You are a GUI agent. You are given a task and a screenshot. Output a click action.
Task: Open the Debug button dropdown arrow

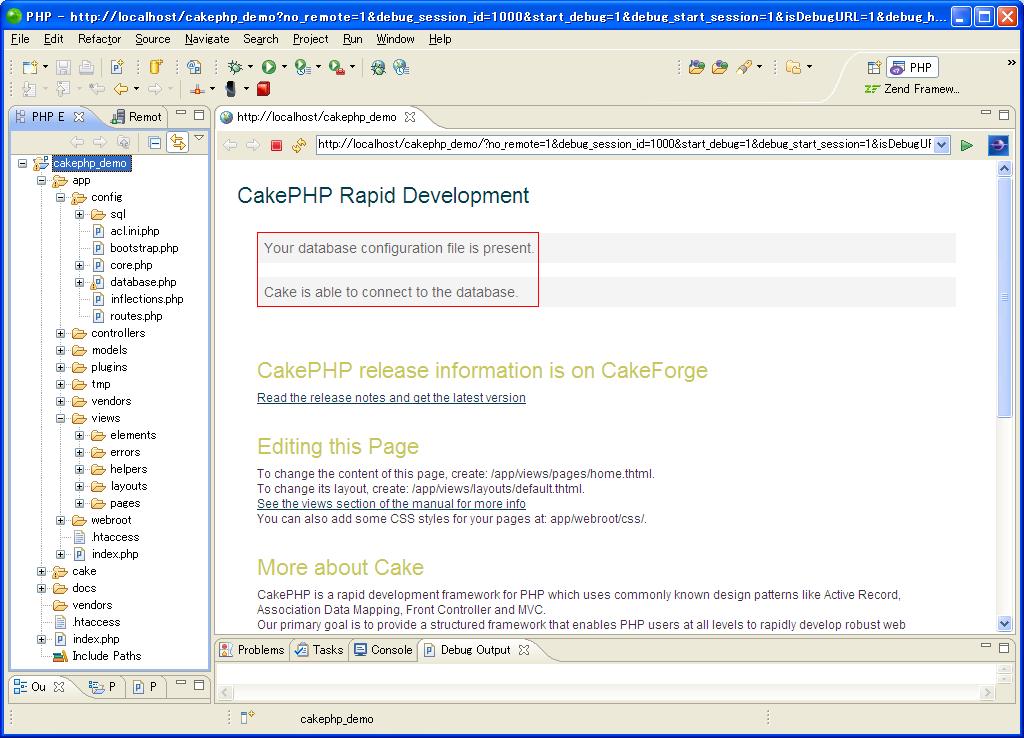pos(250,67)
